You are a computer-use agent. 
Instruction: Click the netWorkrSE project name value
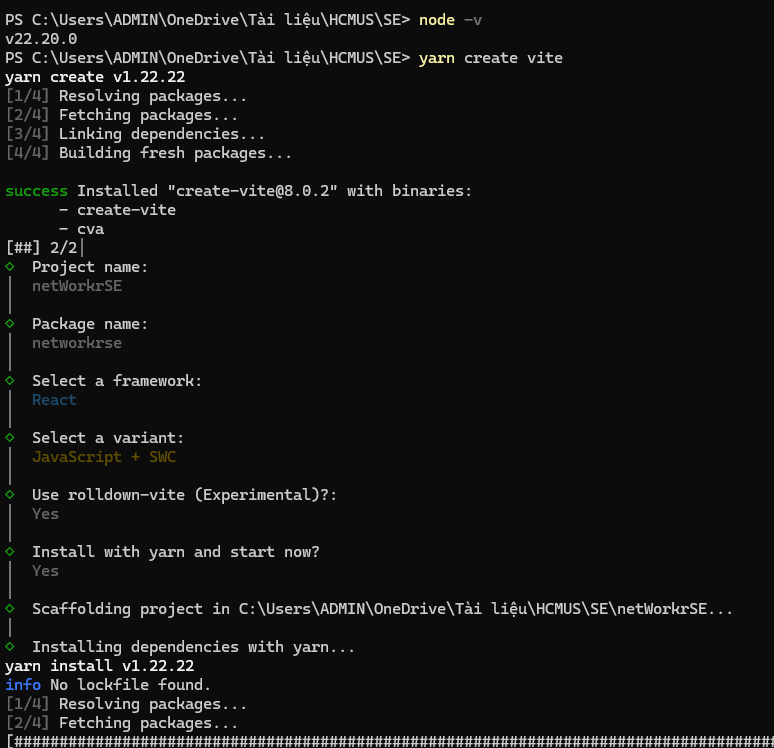tap(77, 286)
